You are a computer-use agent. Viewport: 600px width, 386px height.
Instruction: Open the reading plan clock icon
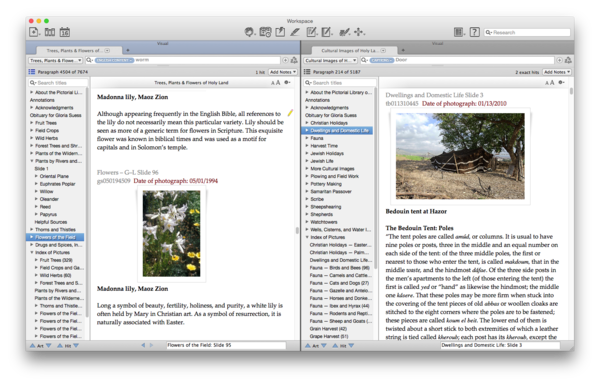[265, 32]
